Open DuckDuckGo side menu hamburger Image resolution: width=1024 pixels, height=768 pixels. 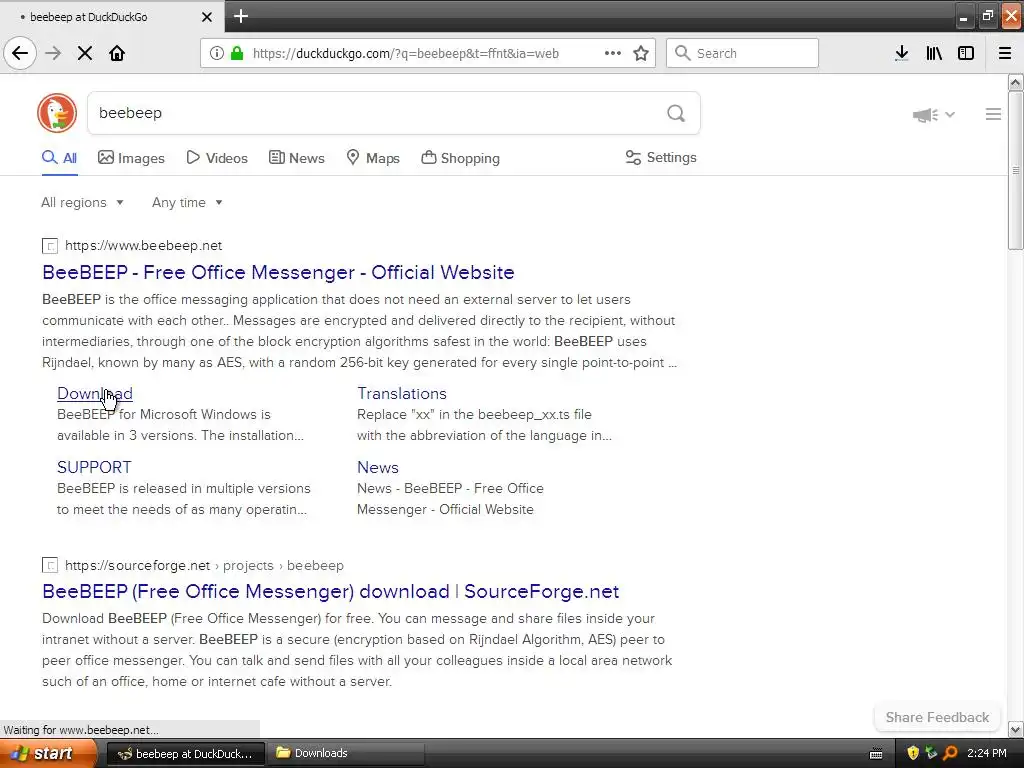pyautogui.click(x=993, y=114)
